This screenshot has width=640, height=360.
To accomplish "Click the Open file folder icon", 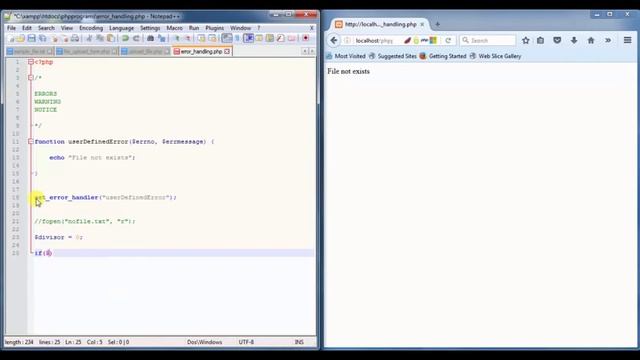I will point(20,38).
